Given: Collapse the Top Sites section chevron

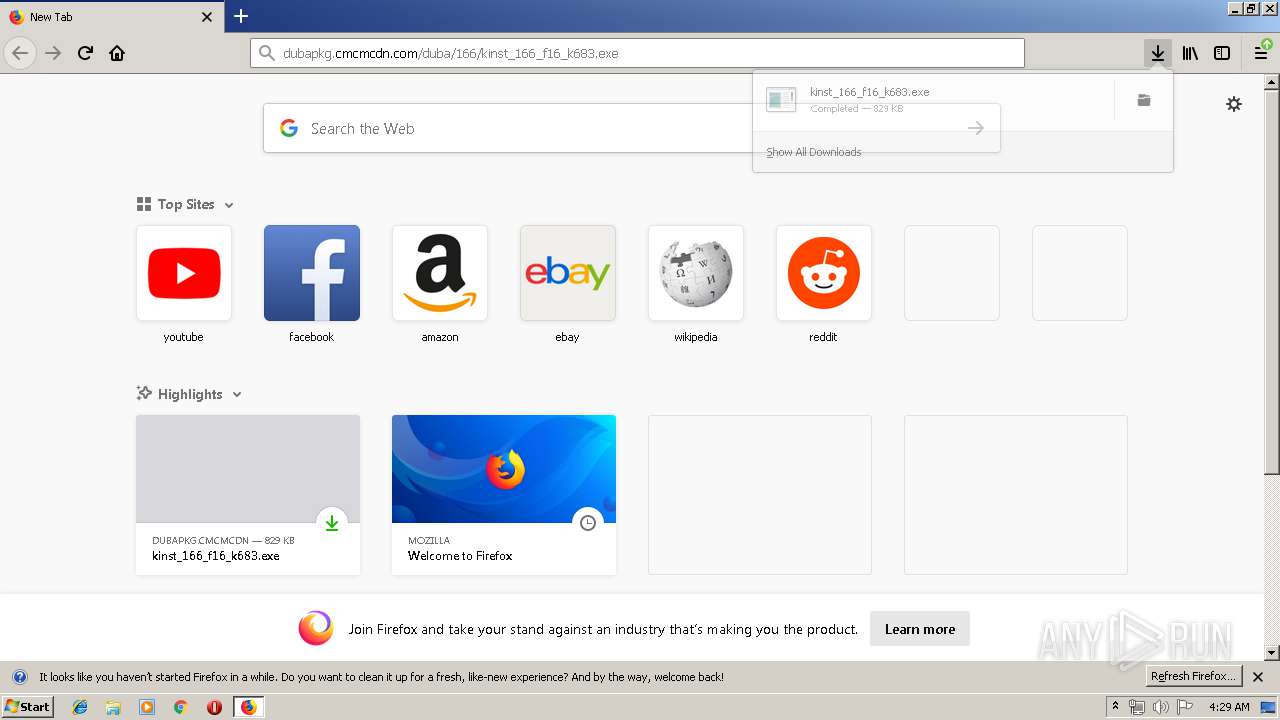Looking at the screenshot, I should tap(229, 205).
